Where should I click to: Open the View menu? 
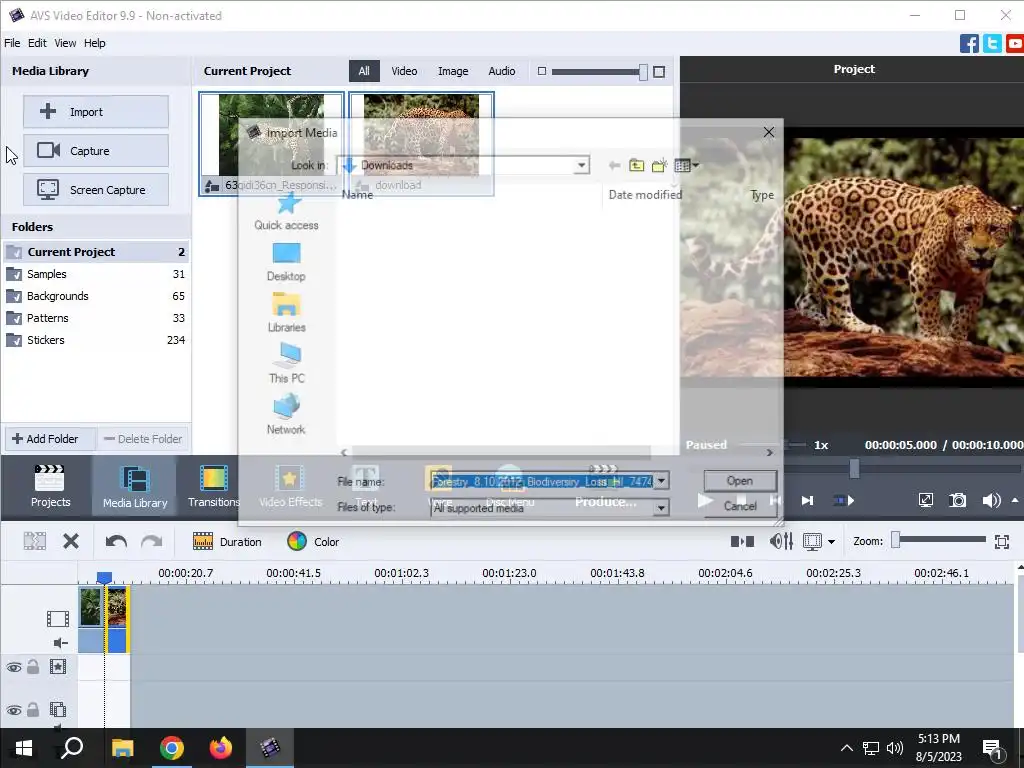[x=65, y=43]
